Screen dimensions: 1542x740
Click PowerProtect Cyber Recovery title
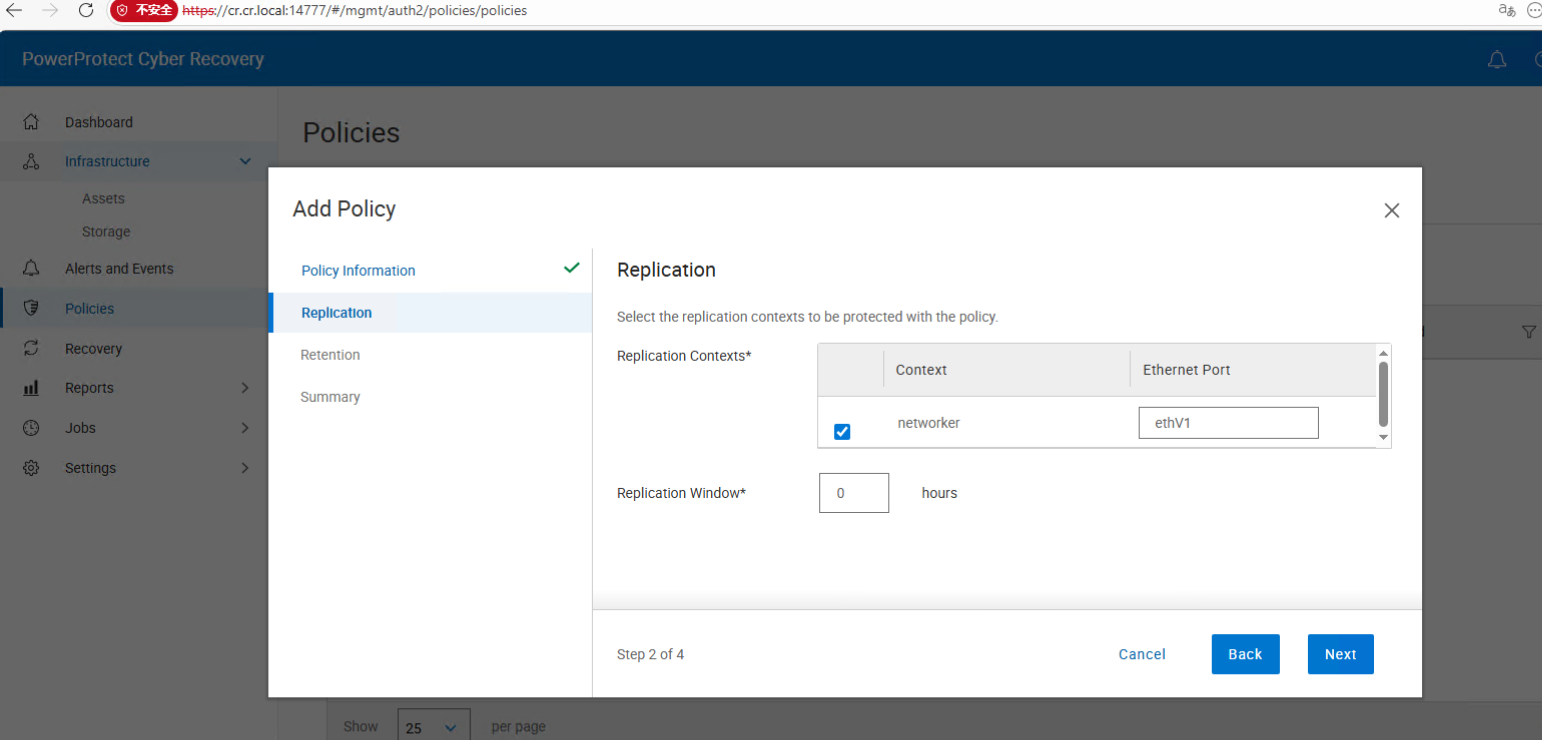click(x=143, y=59)
